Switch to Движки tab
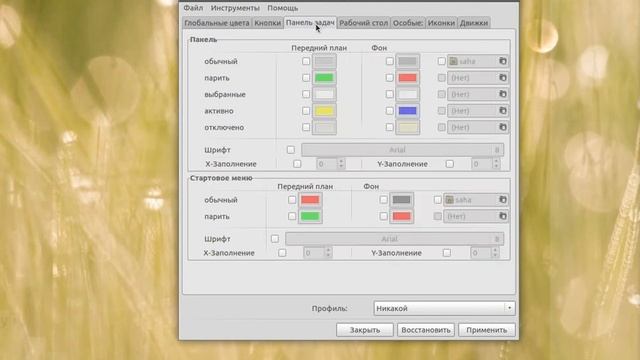The width and height of the screenshot is (640, 360). coord(474,23)
